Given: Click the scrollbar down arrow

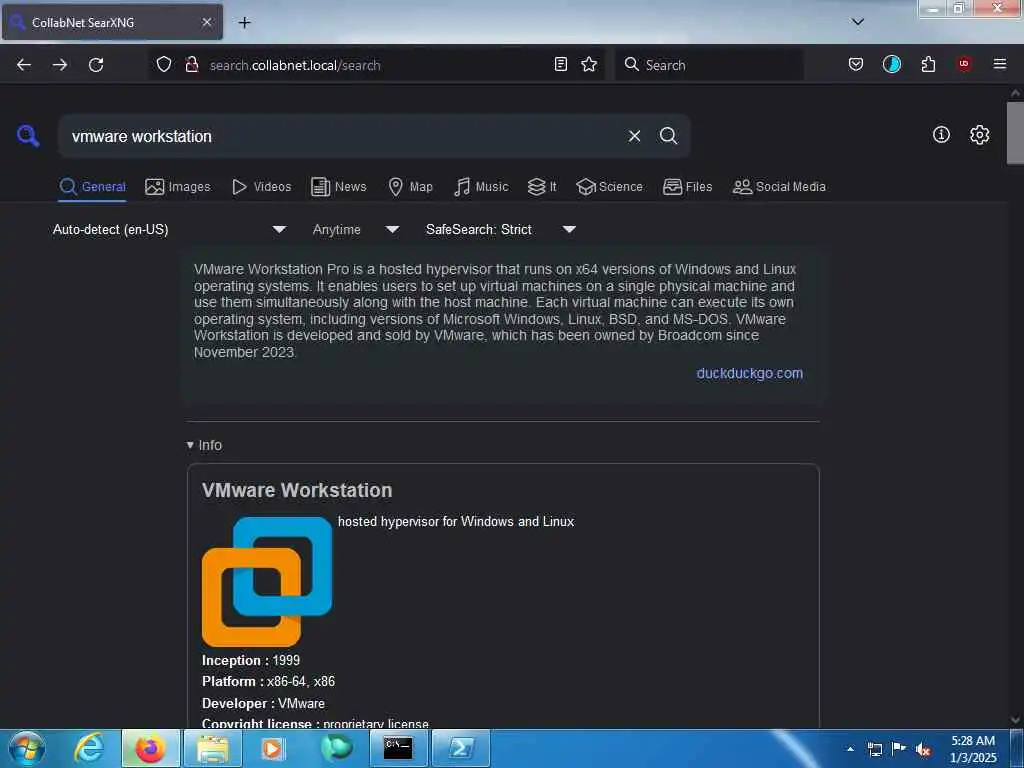Looking at the screenshot, I should [1015, 720].
